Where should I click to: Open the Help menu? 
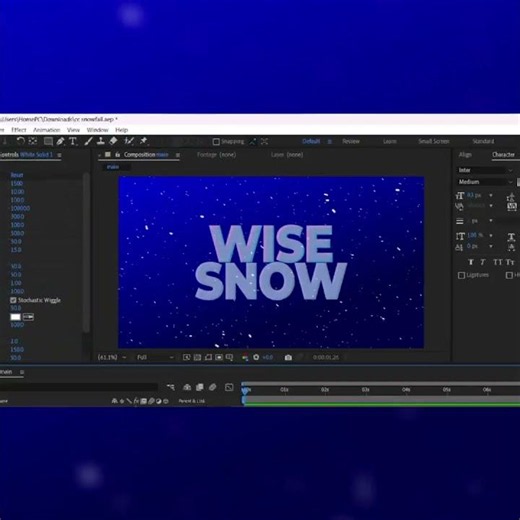tap(122, 130)
